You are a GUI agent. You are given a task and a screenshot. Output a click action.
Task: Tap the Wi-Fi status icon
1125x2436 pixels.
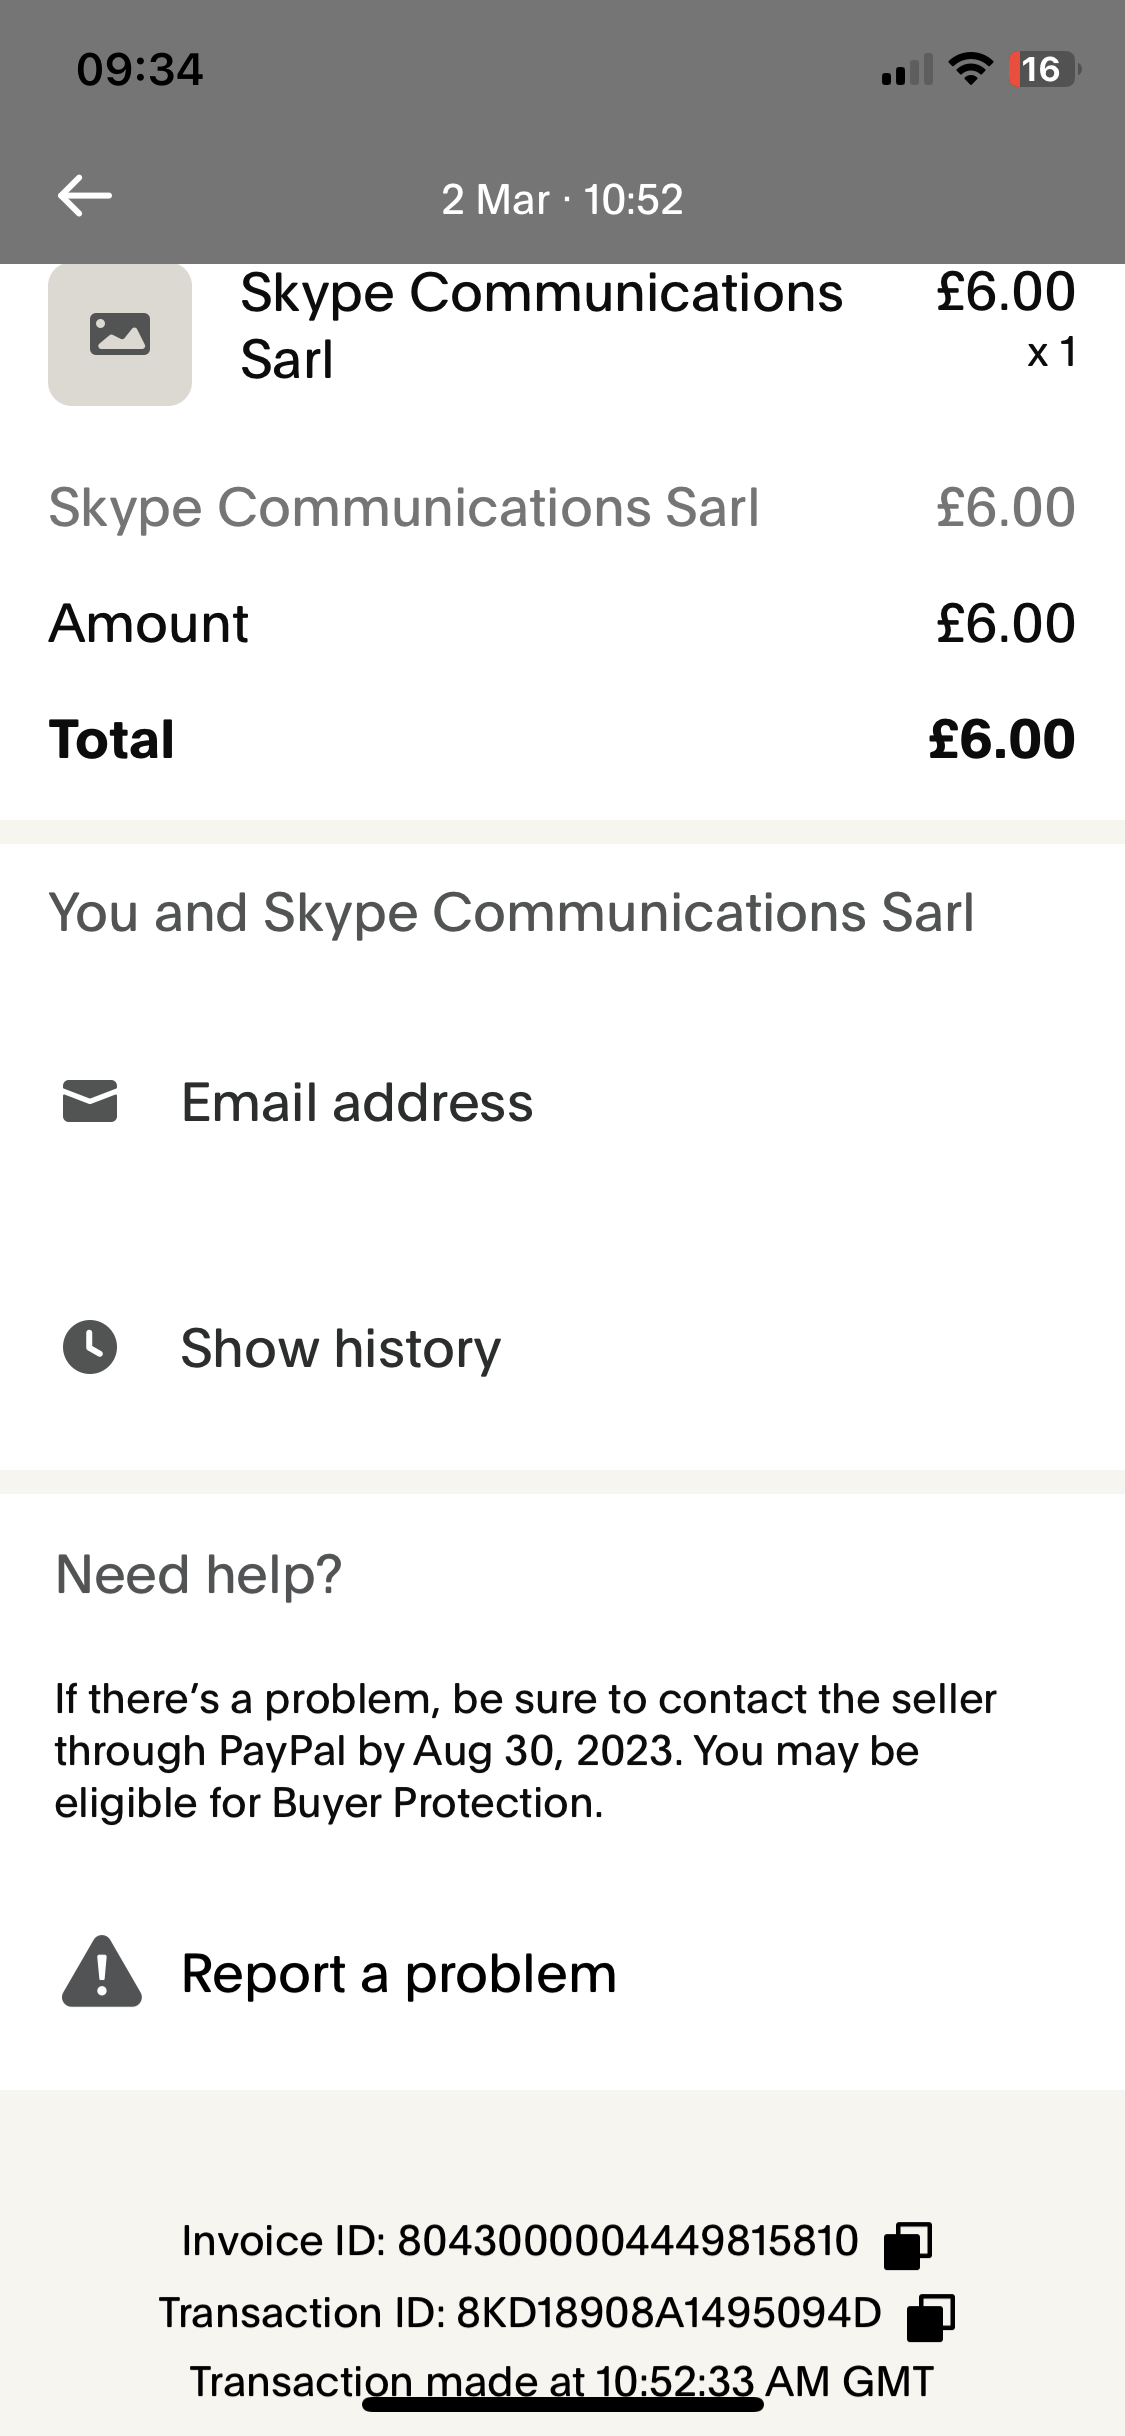969,69
